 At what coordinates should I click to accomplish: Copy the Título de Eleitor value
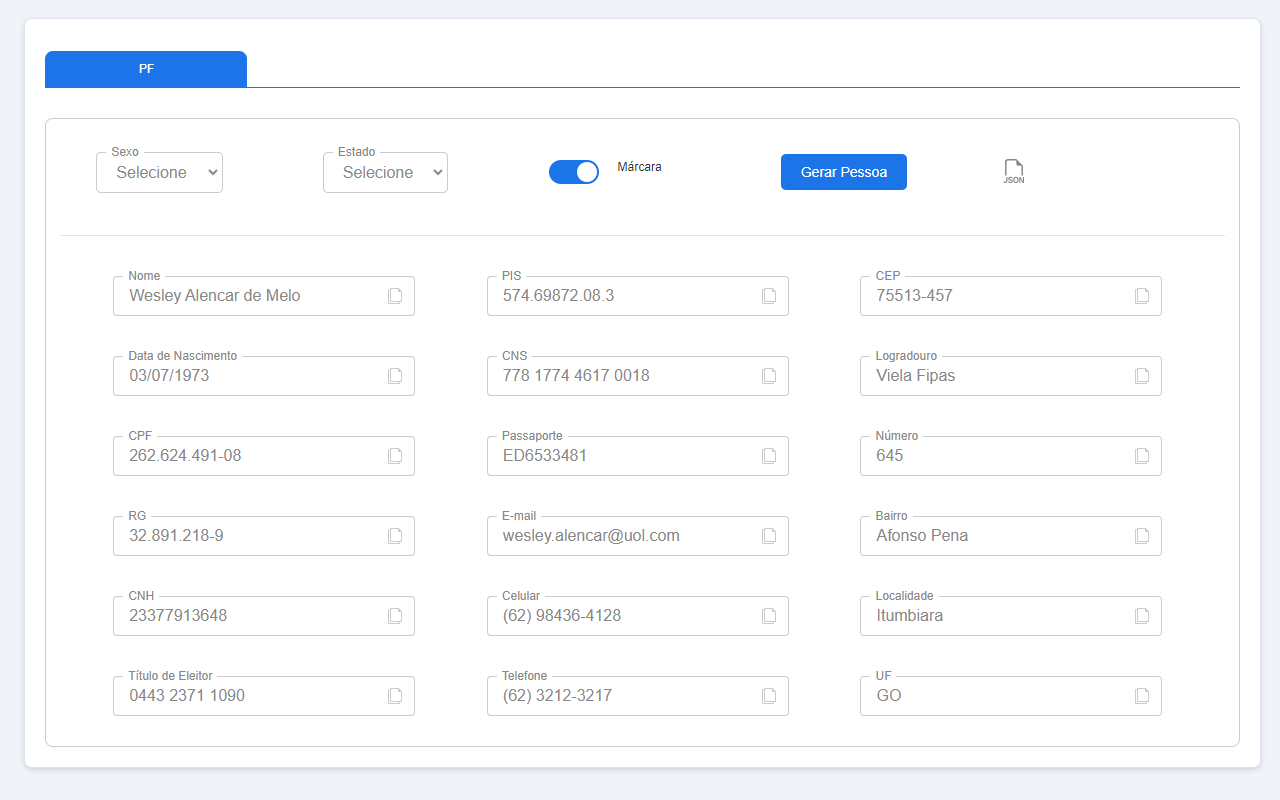point(395,696)
